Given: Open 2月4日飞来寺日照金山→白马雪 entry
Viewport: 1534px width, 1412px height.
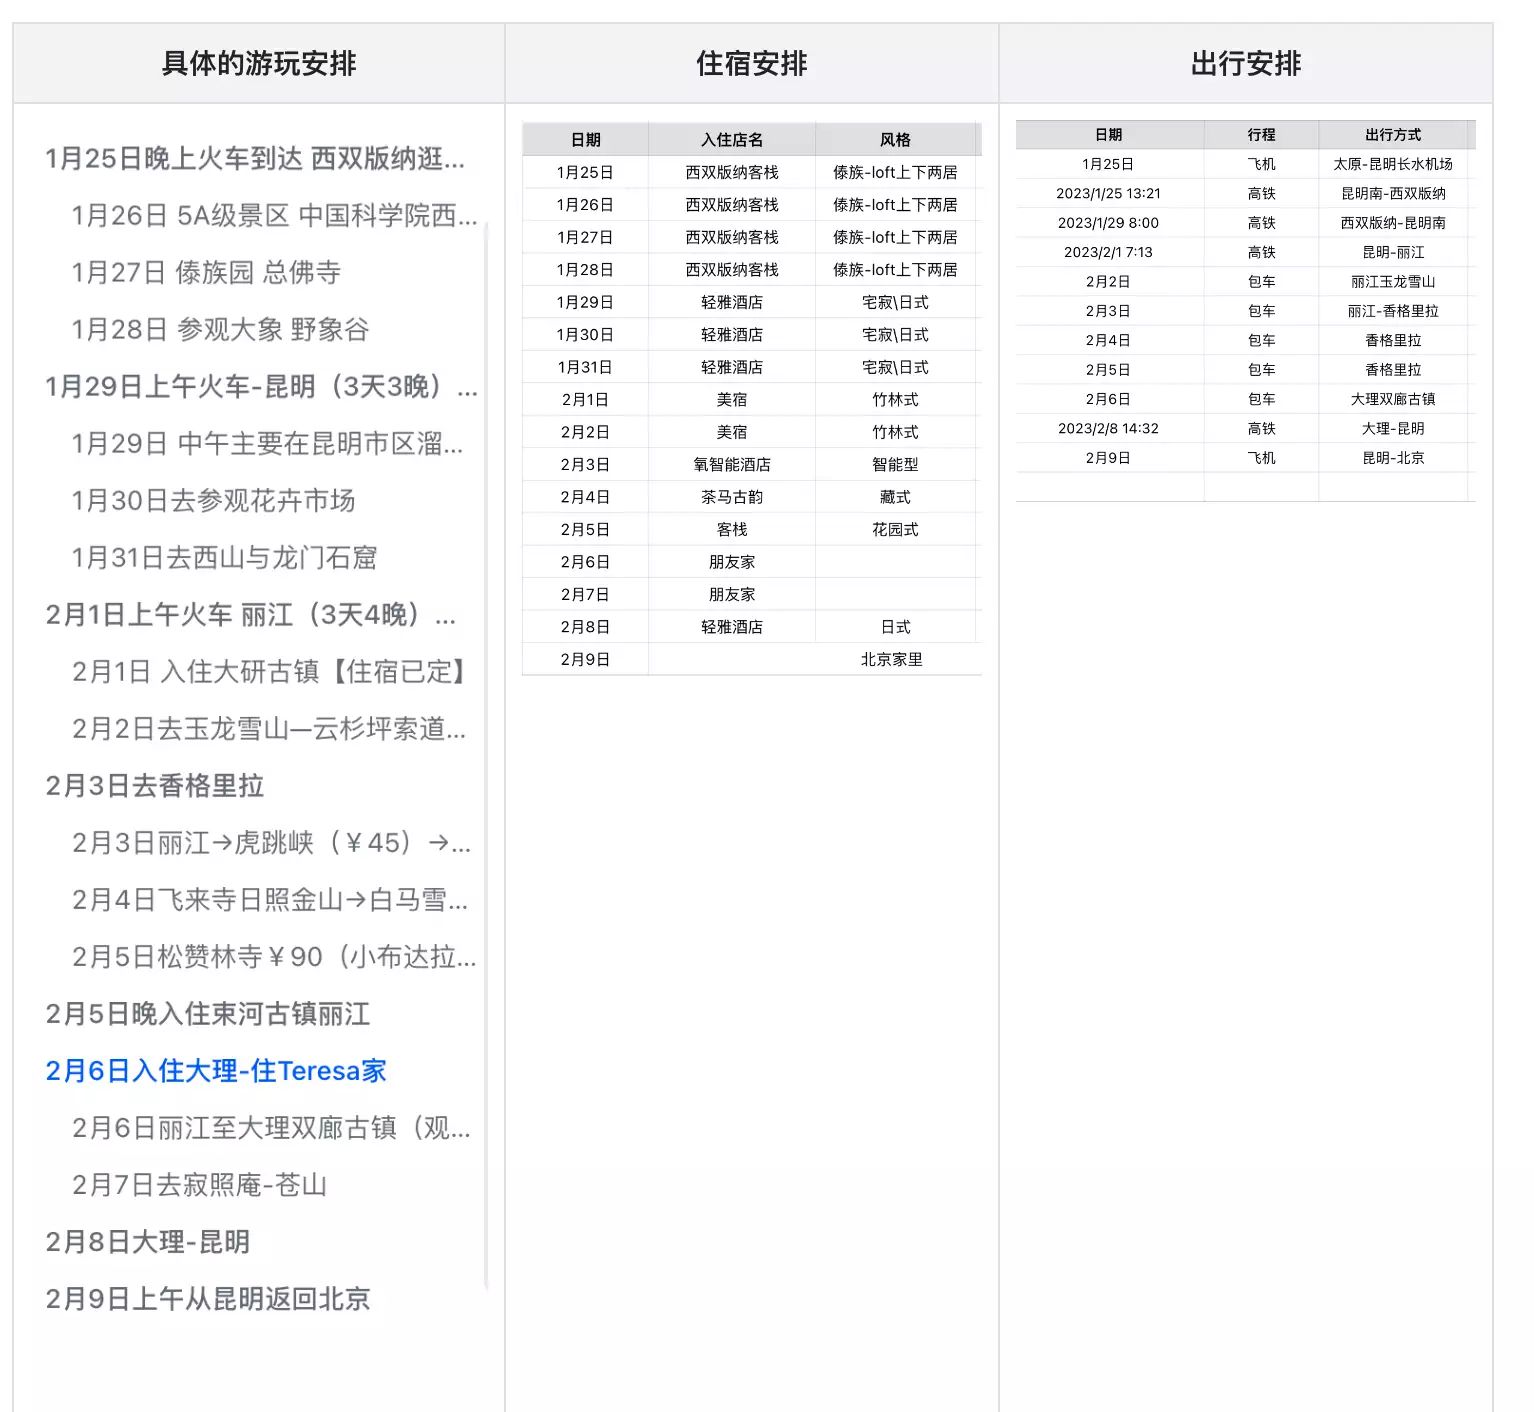Looking at the screenshot, I should pyautogui.click(x=269, y=900).
